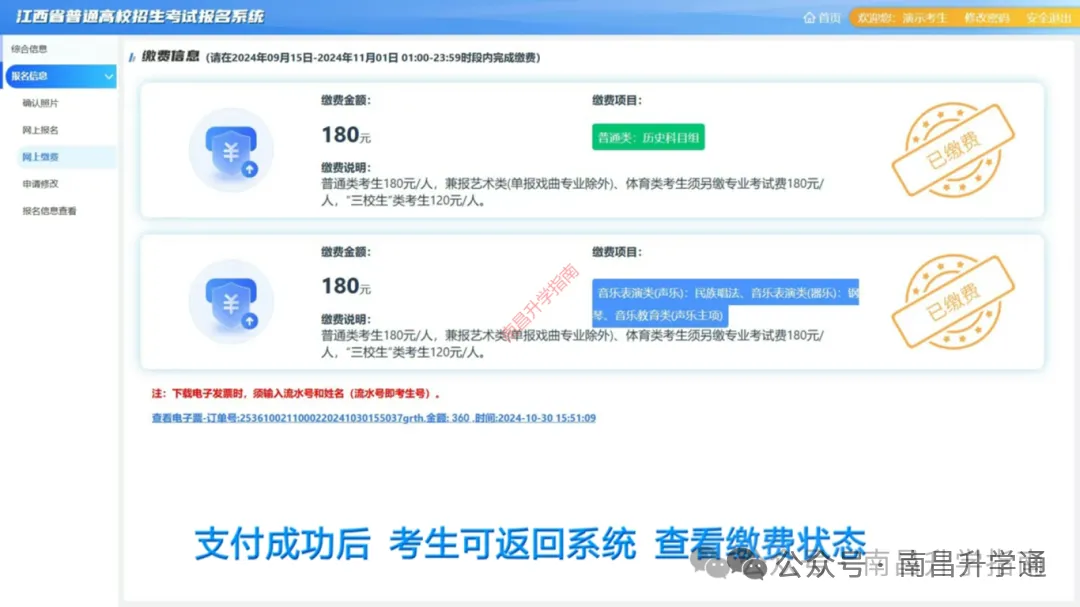Click 修改密码 in the header
The height and width of the screenshot is (607, 1080).
986,18
